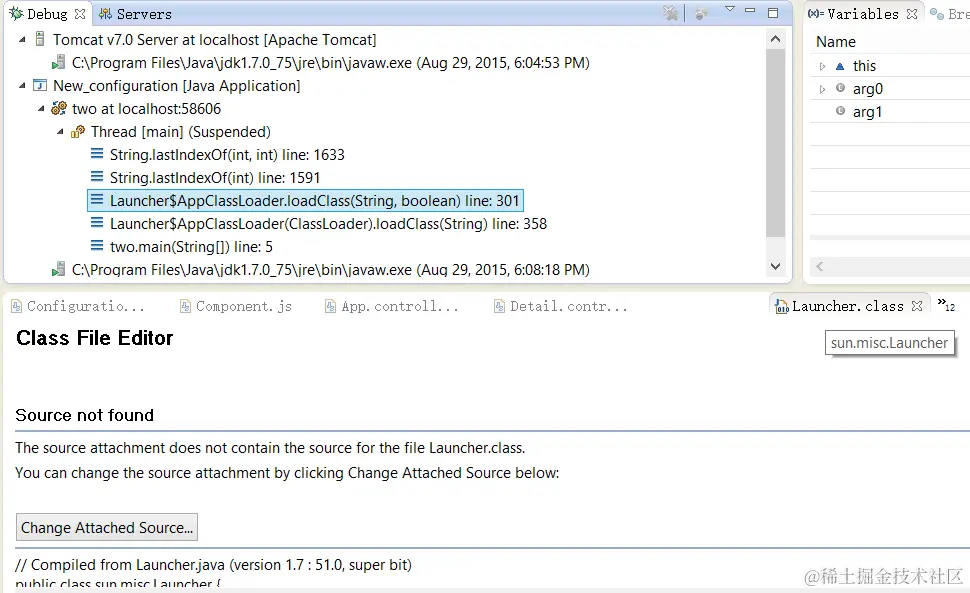This screenshot has height=593, width=970.
Task: Click process icon of 6:08:18 PM javaw.exe
Action: pos(58,270)
